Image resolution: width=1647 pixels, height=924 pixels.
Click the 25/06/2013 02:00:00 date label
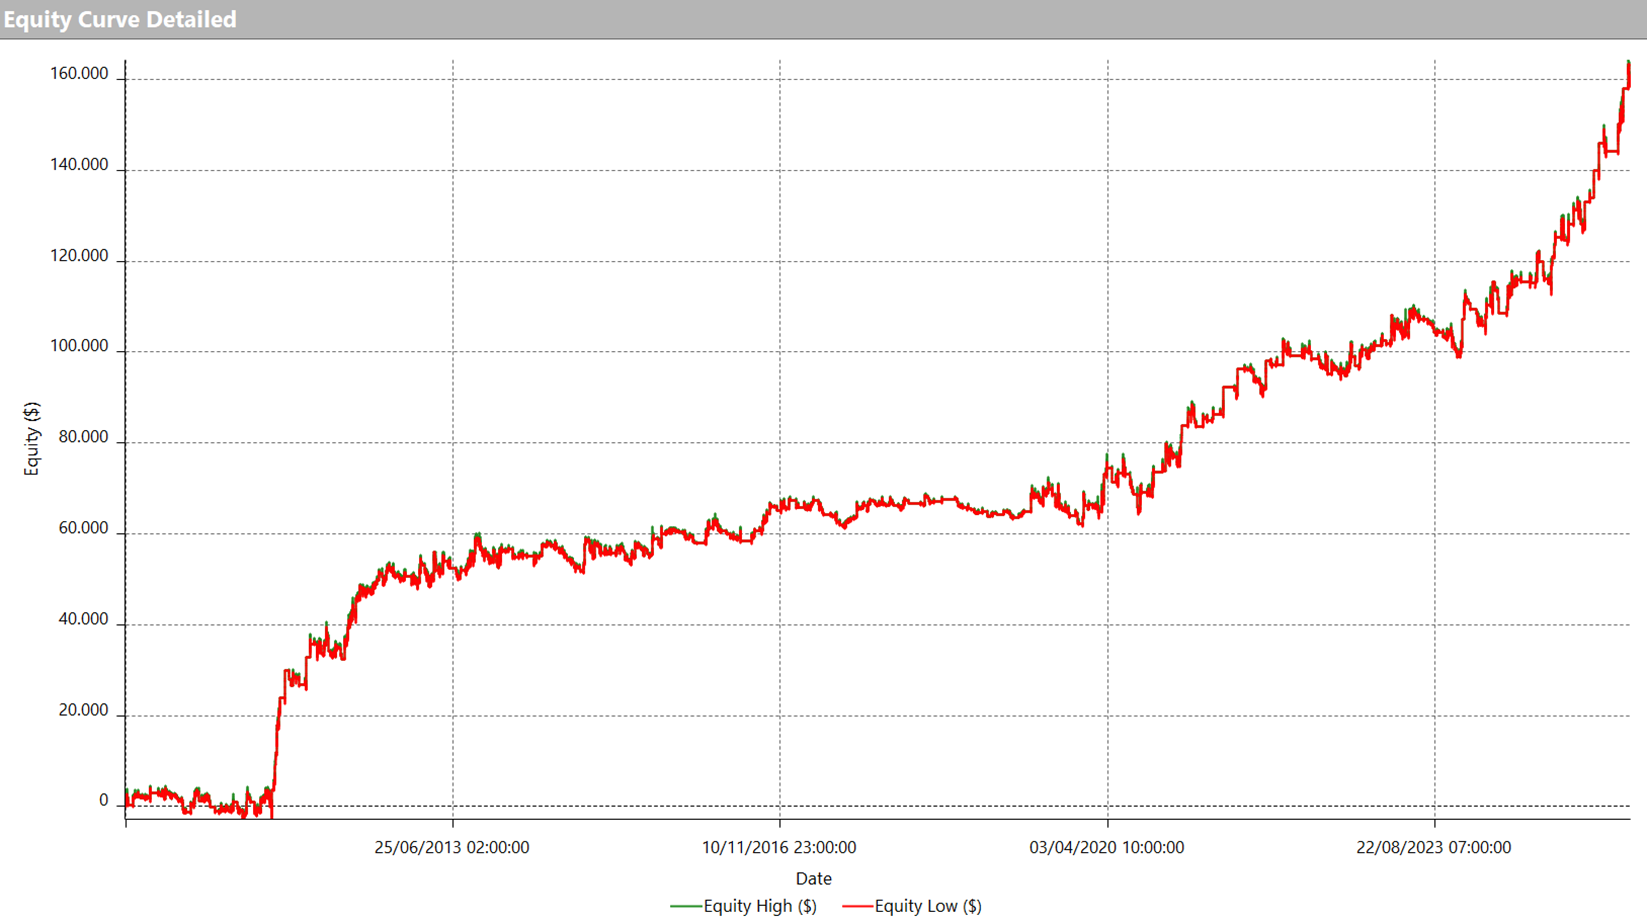pyautogui.click(x=452, y=847)
